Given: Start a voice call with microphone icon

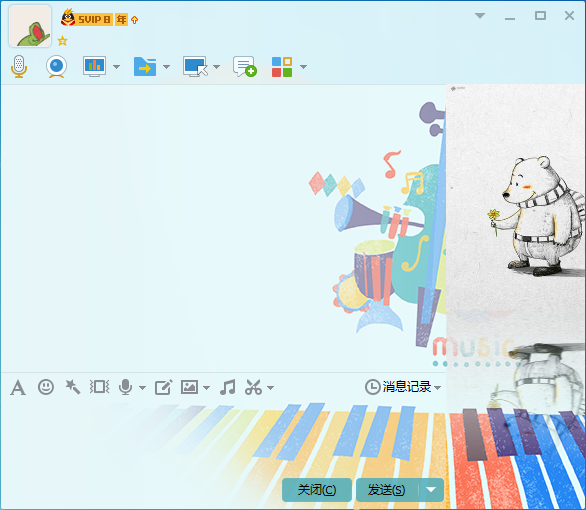Looking at the screenshot, I should [19, 67].
